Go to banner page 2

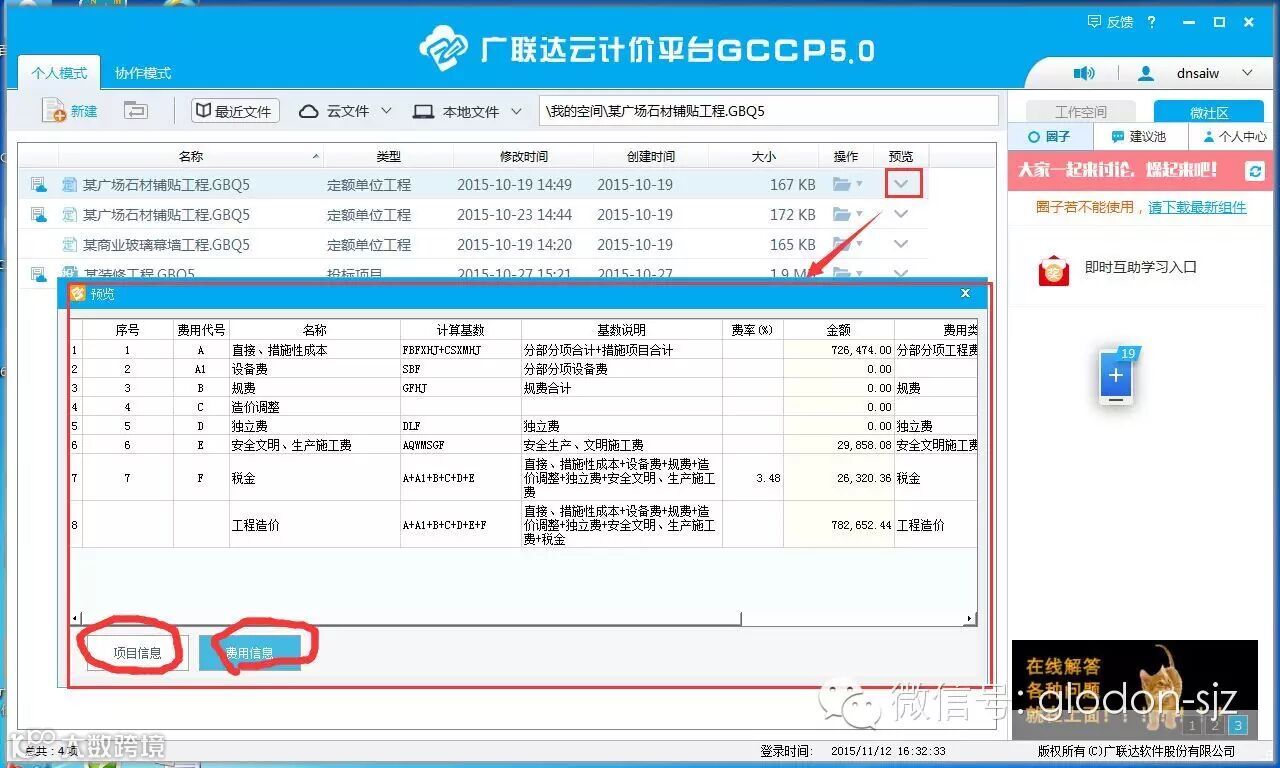coord(1215,726)
